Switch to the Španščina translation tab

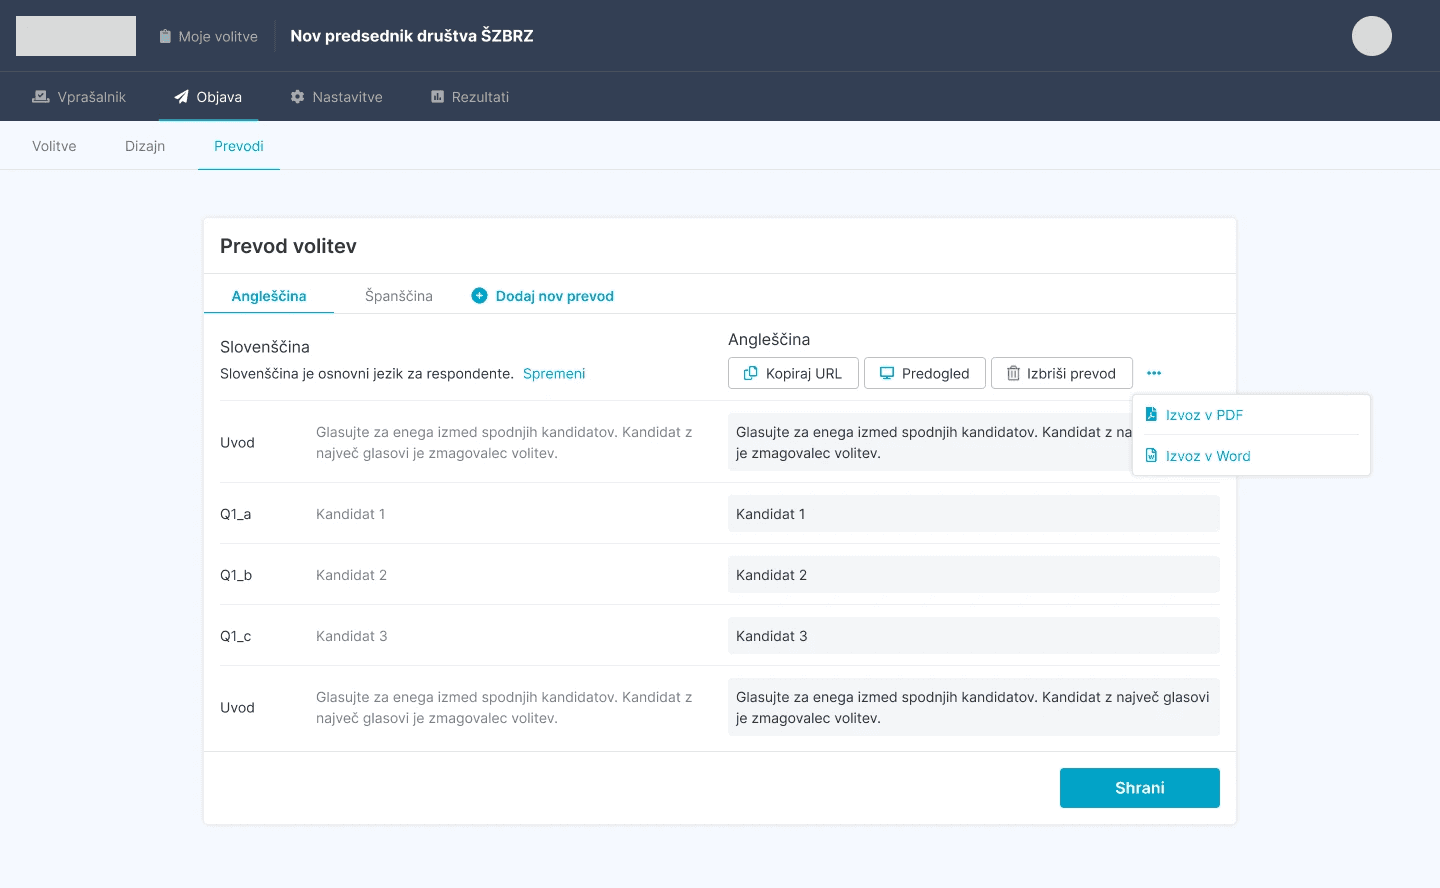click(398, 295)
